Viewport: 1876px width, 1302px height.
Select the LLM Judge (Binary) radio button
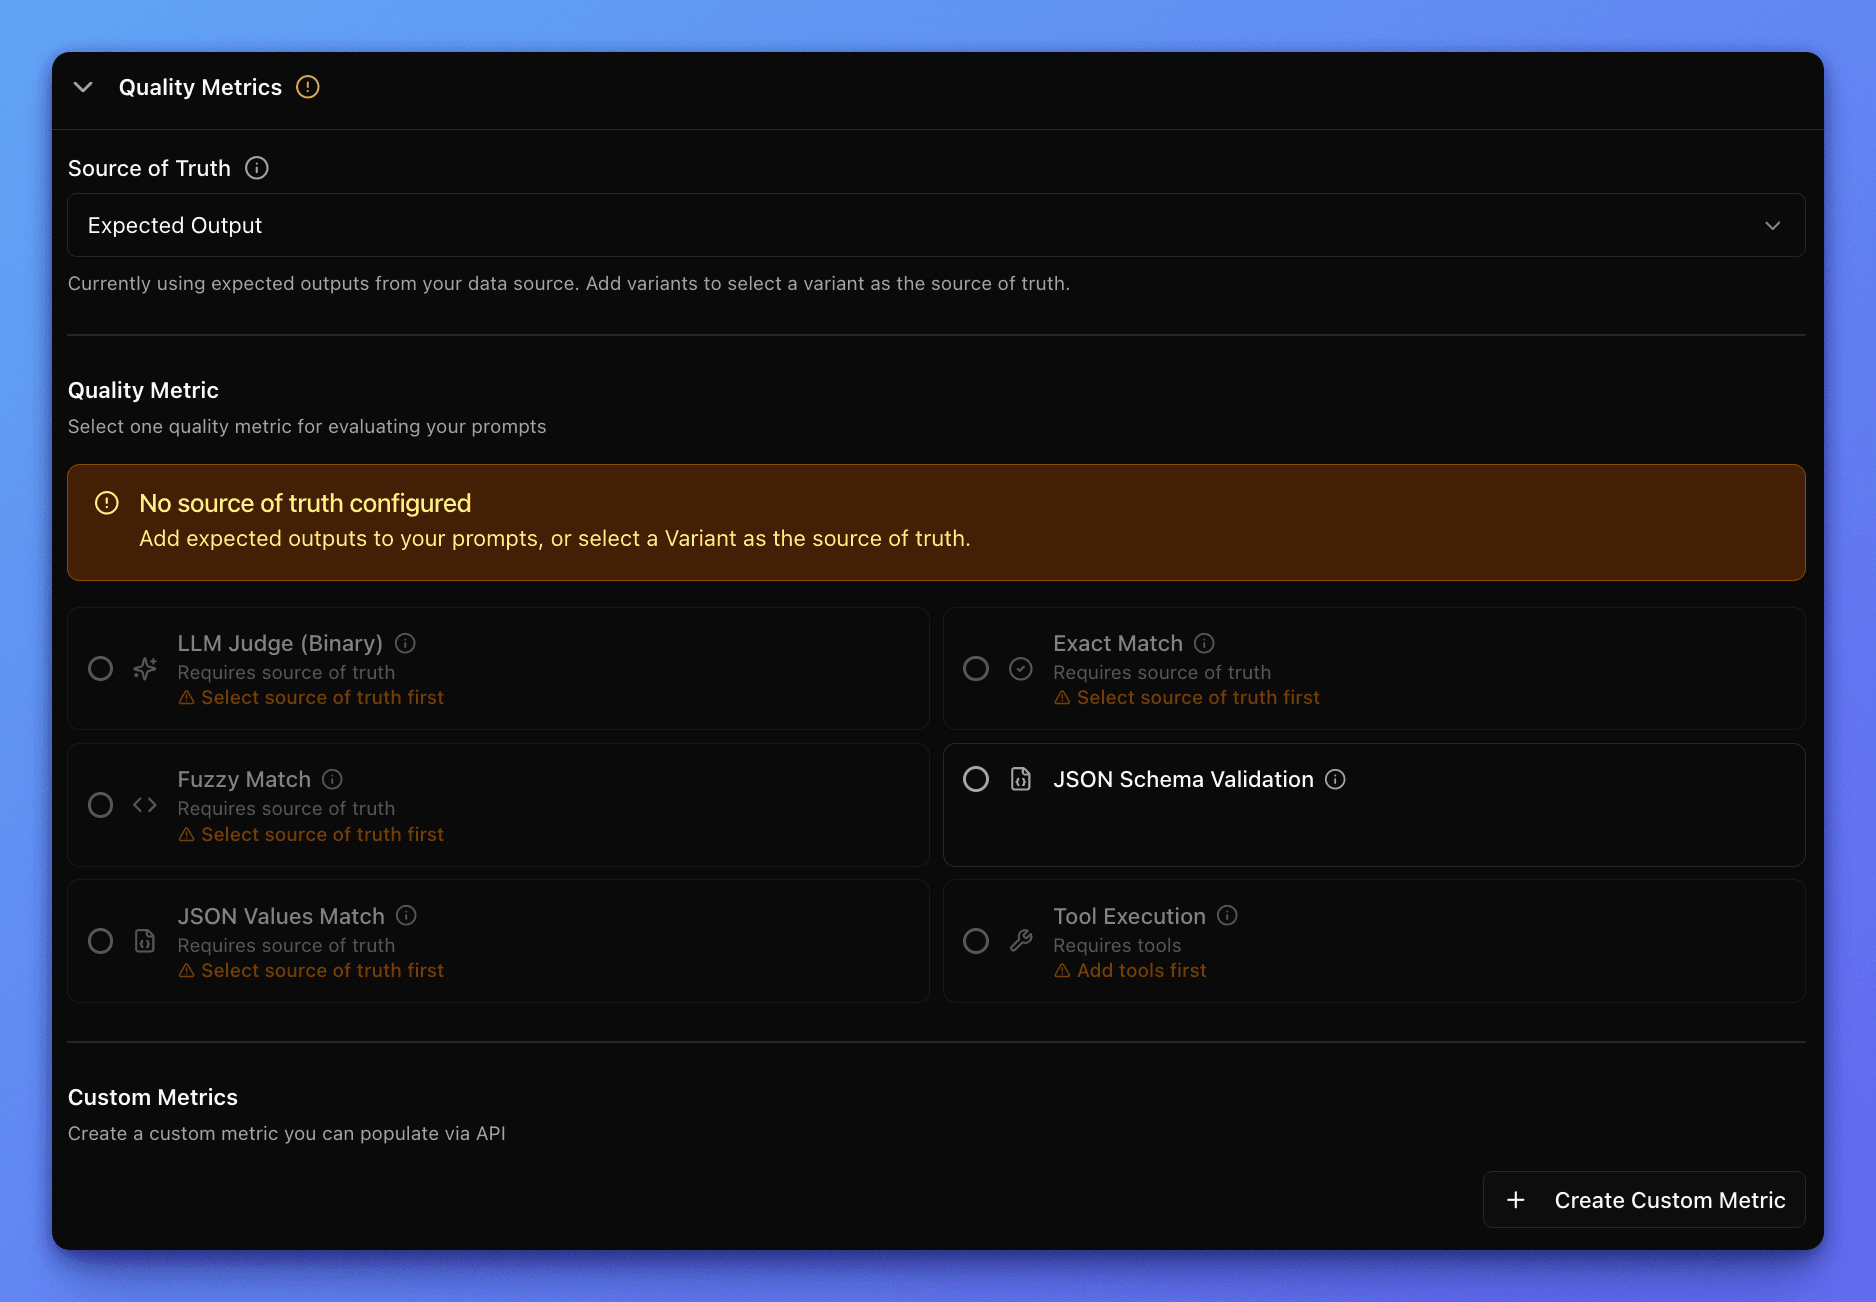point(100,668)
